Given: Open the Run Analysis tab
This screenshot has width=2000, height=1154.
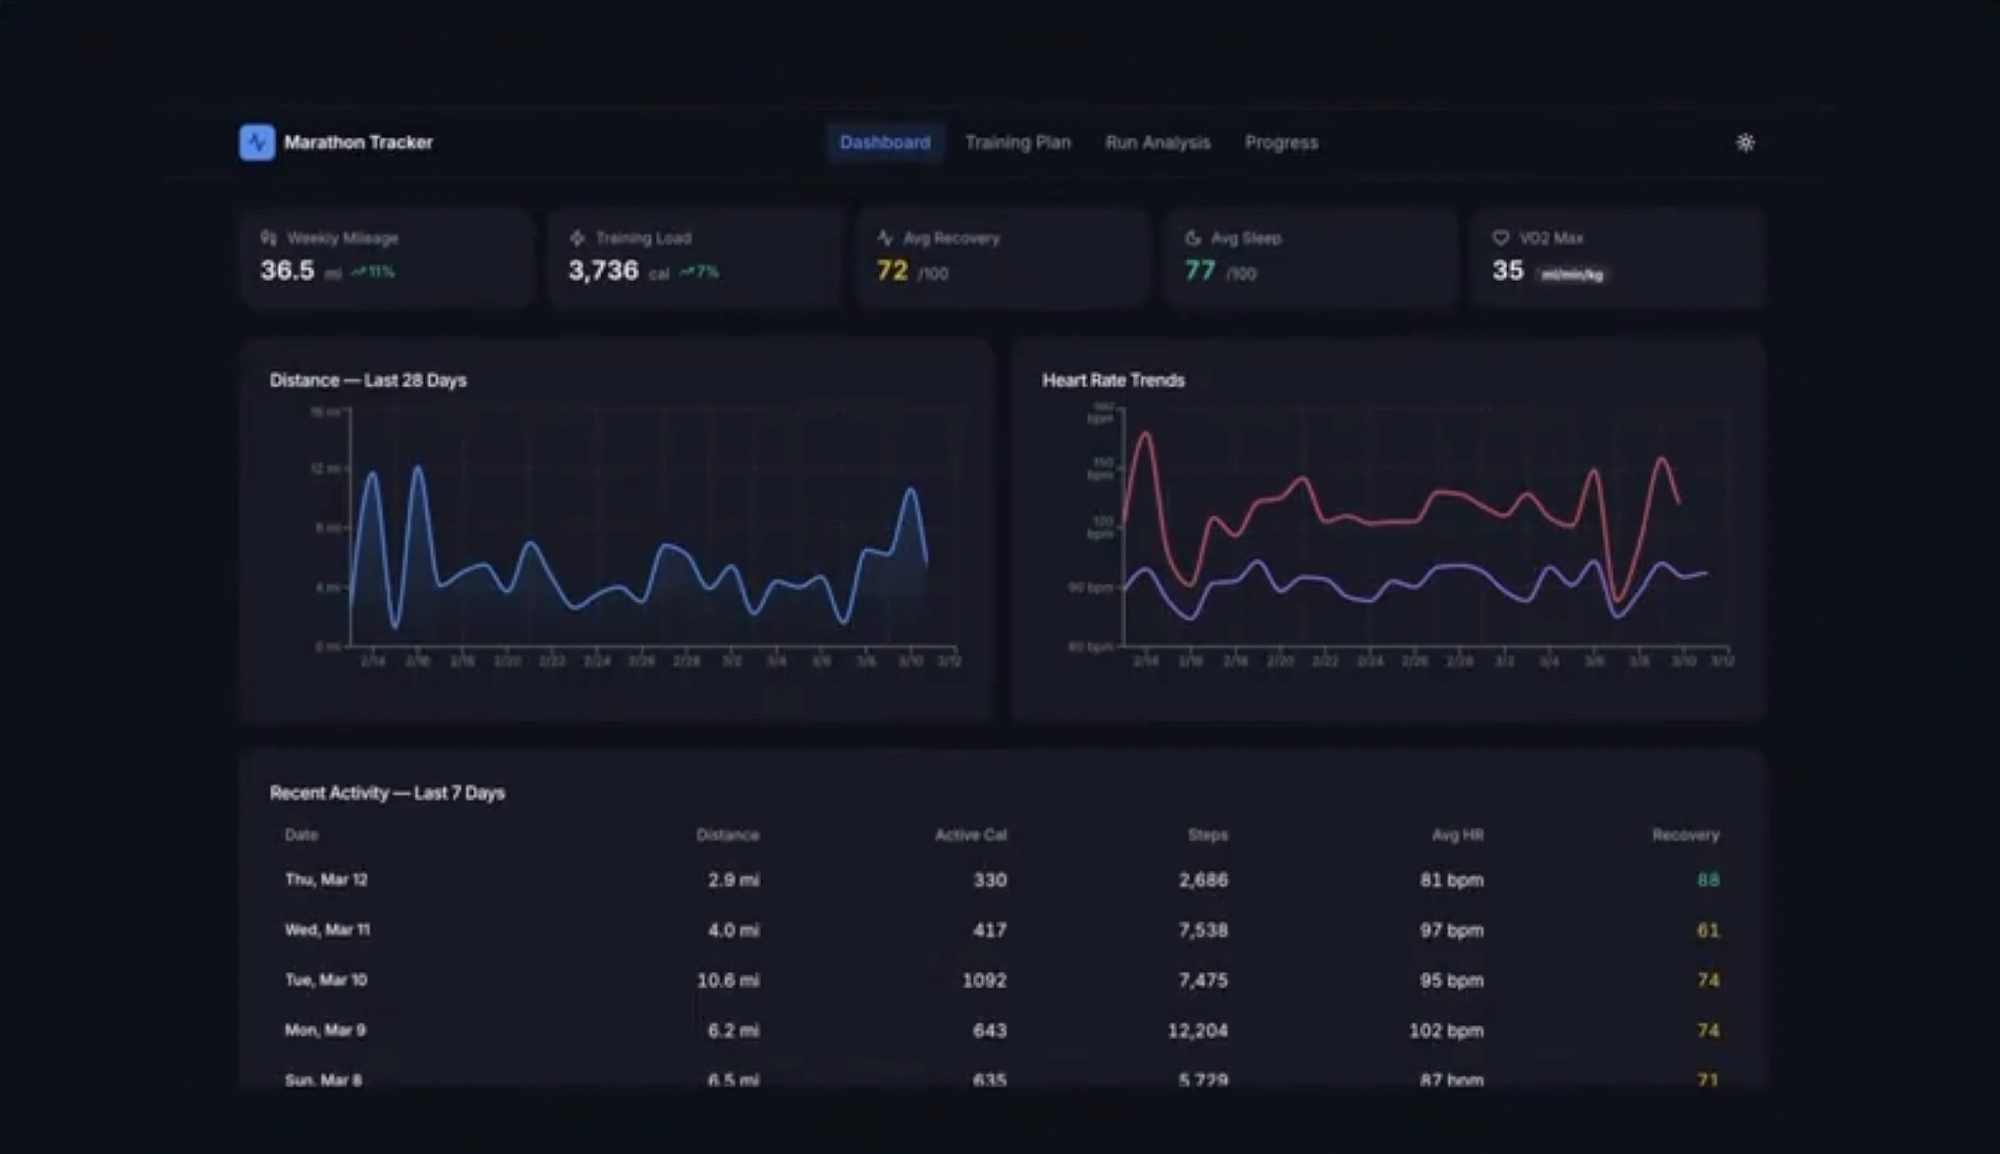Looking at the screenshot, I should (x=1157, y=142).
